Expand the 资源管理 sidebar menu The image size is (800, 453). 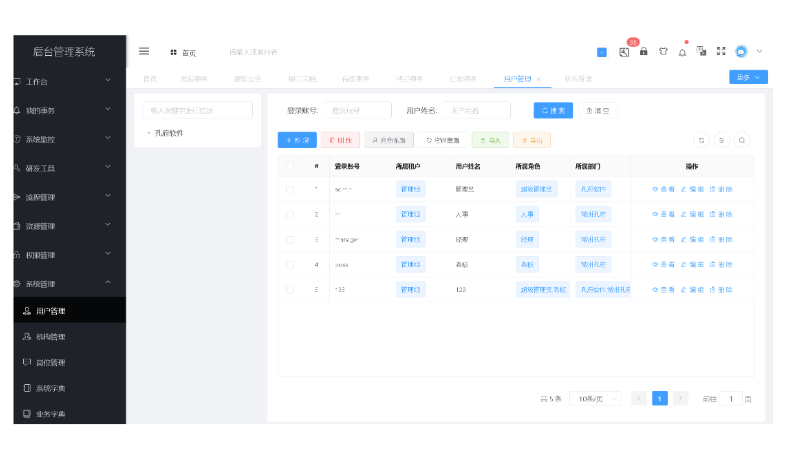click(70, 226)
